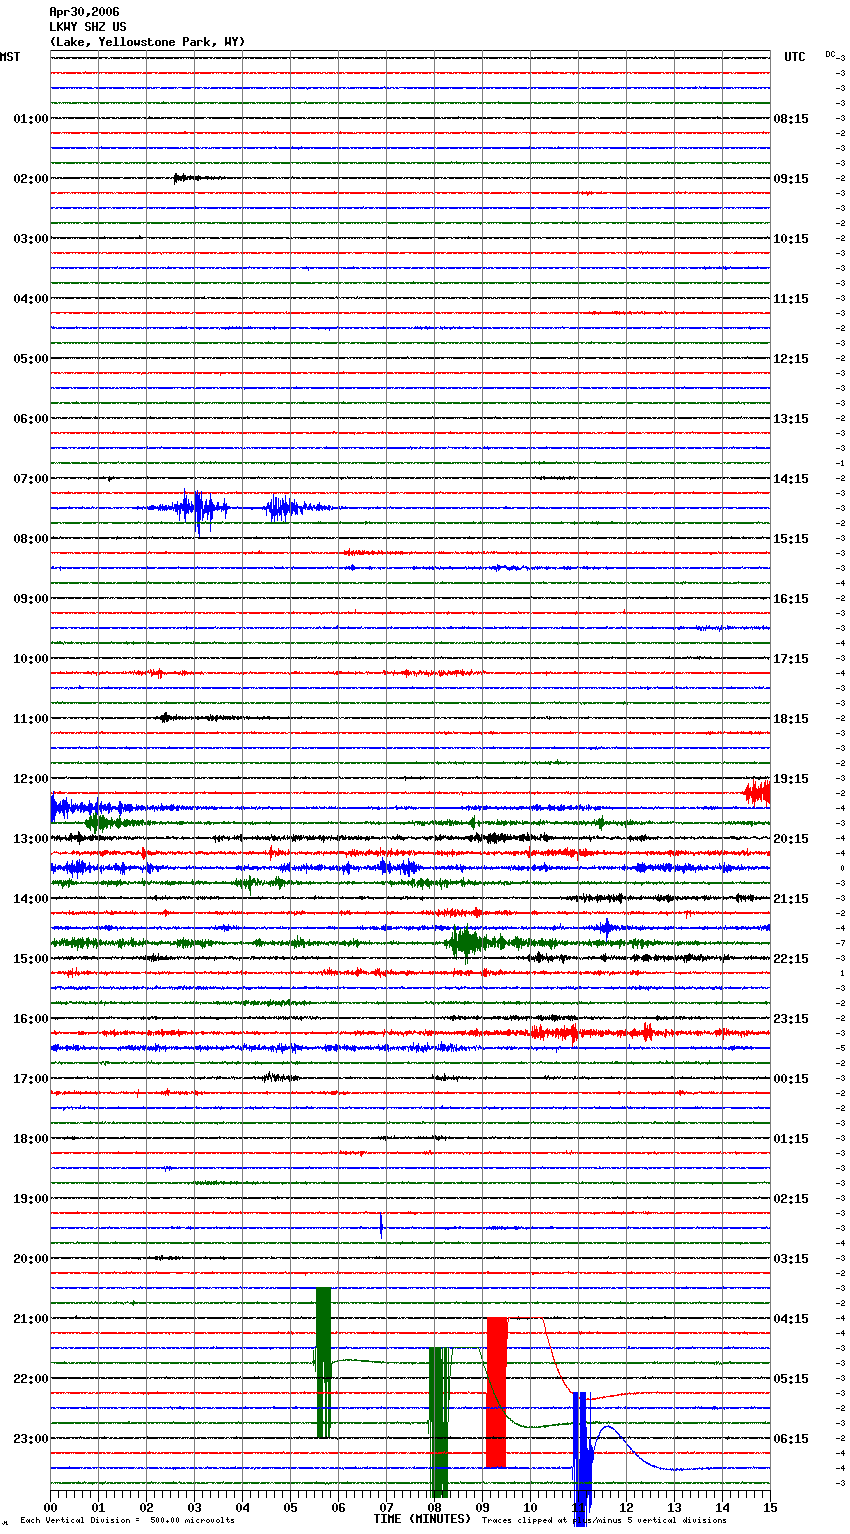The image size is (850, 1534).
Task: Click minute tick label 09 on the time axis
Action: (x=482, y=1507)
